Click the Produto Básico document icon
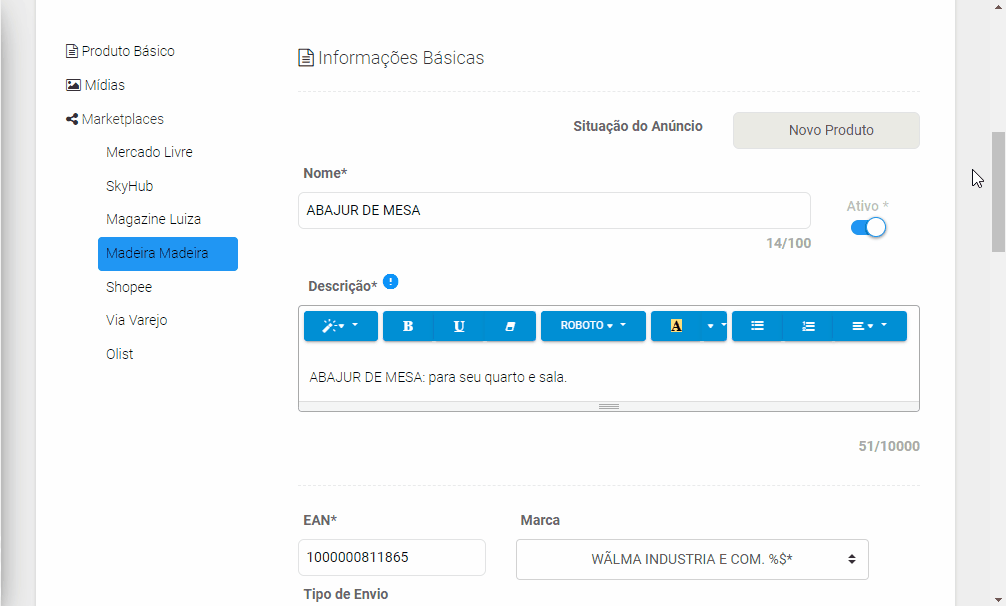This screenshot has width=1006, height=606. click(72, 51)
